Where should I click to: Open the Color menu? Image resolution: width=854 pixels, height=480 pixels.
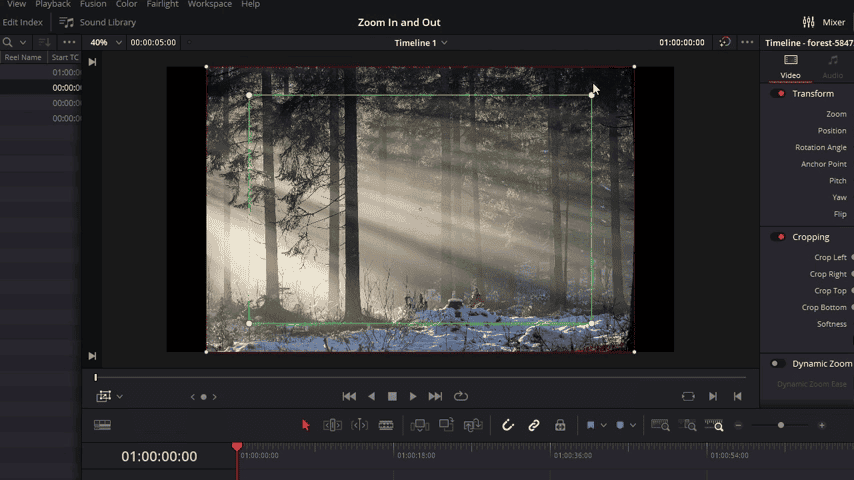pos(126,4)
